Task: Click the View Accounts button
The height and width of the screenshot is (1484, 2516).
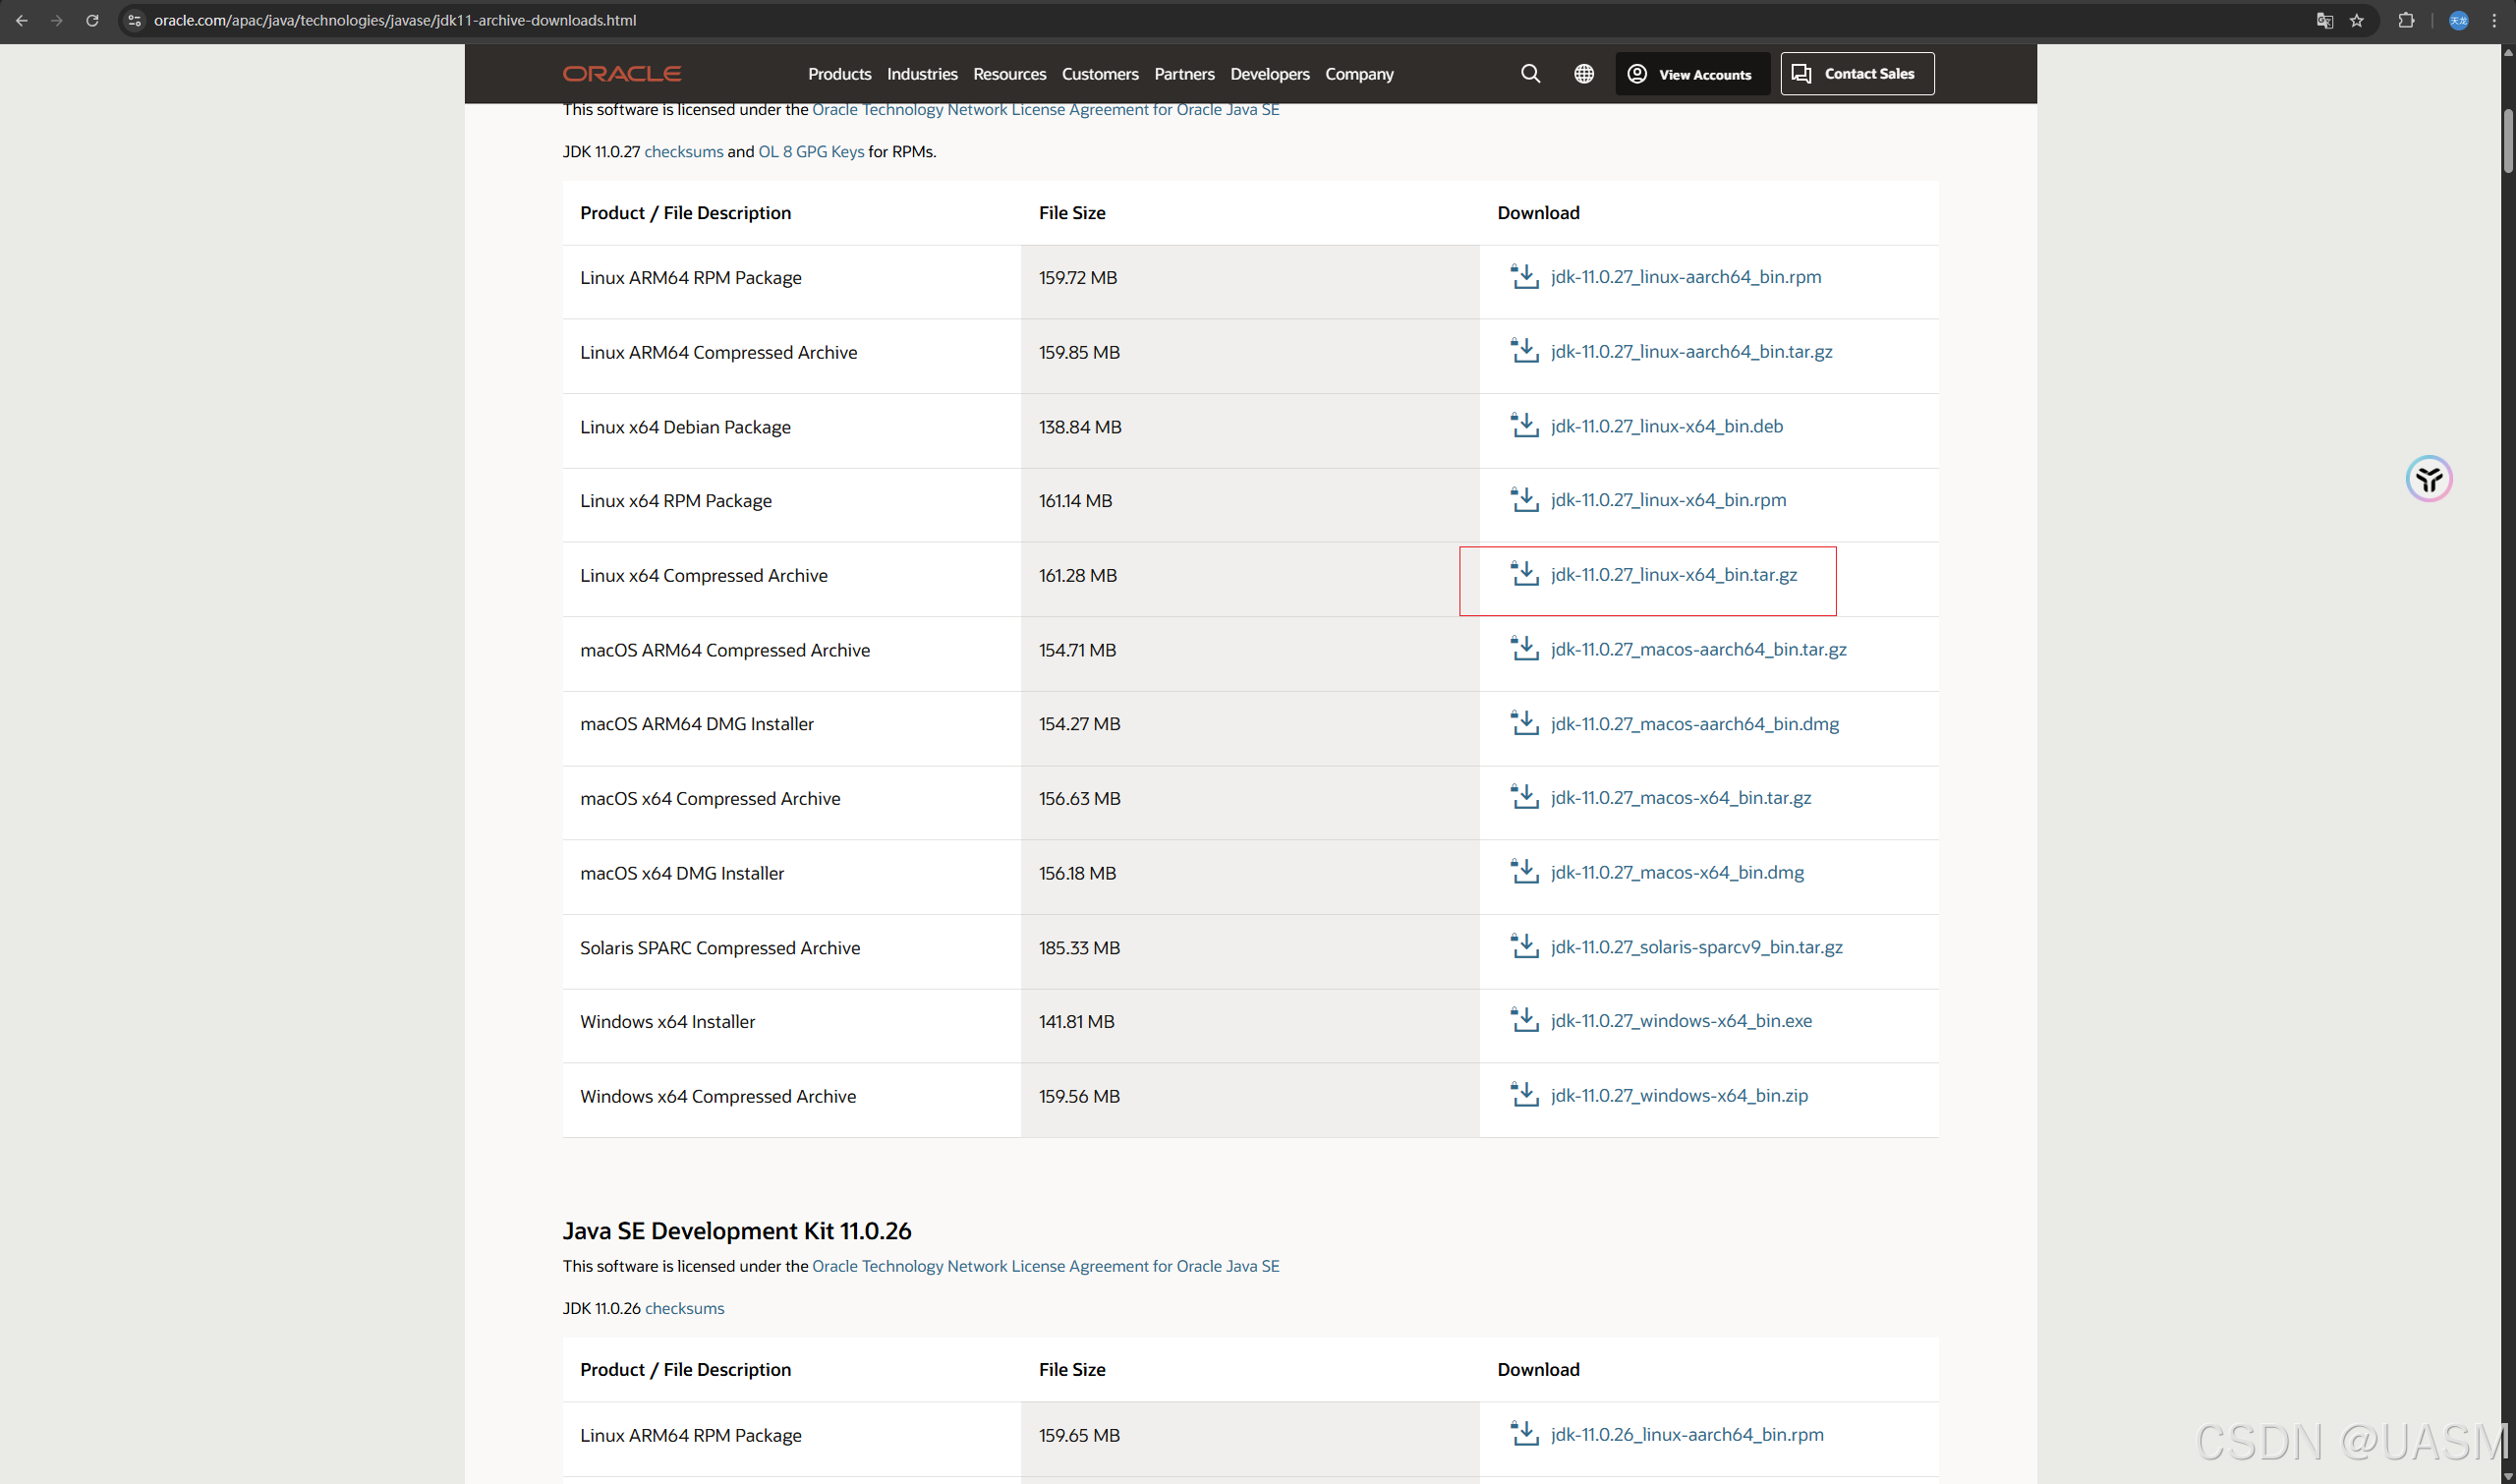Action: (1691, 74)
